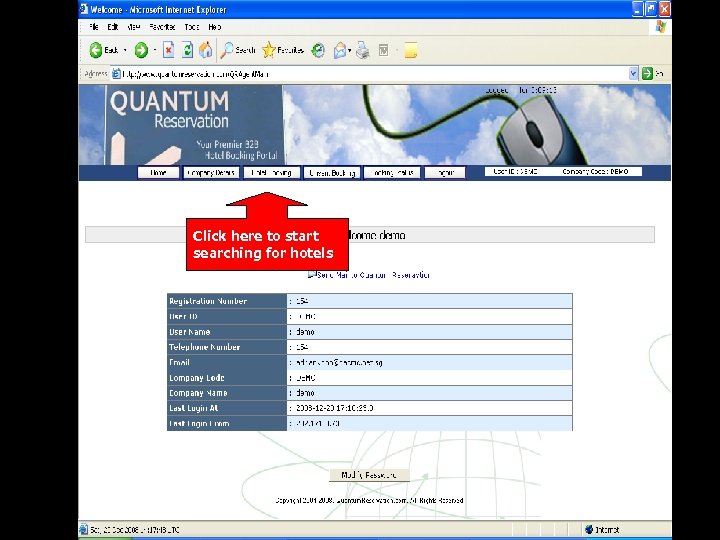Screen dimensions: 720x540
Task: Click the yellow notes toolbar icon
Action: (411, 50)
